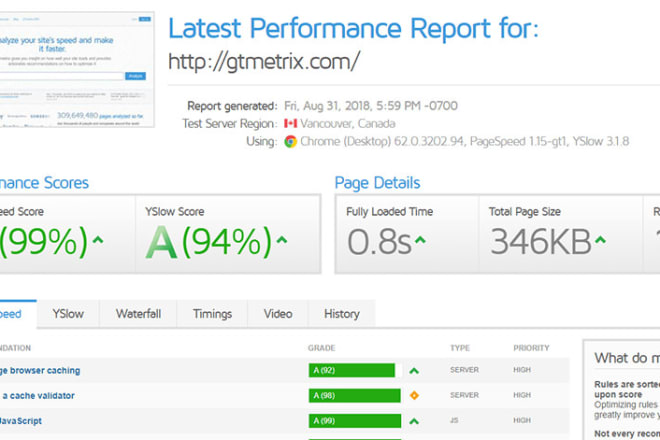Click the YSlow Score label
The width and height of the screenshot is (660, 440).
[x=175, y=211]
